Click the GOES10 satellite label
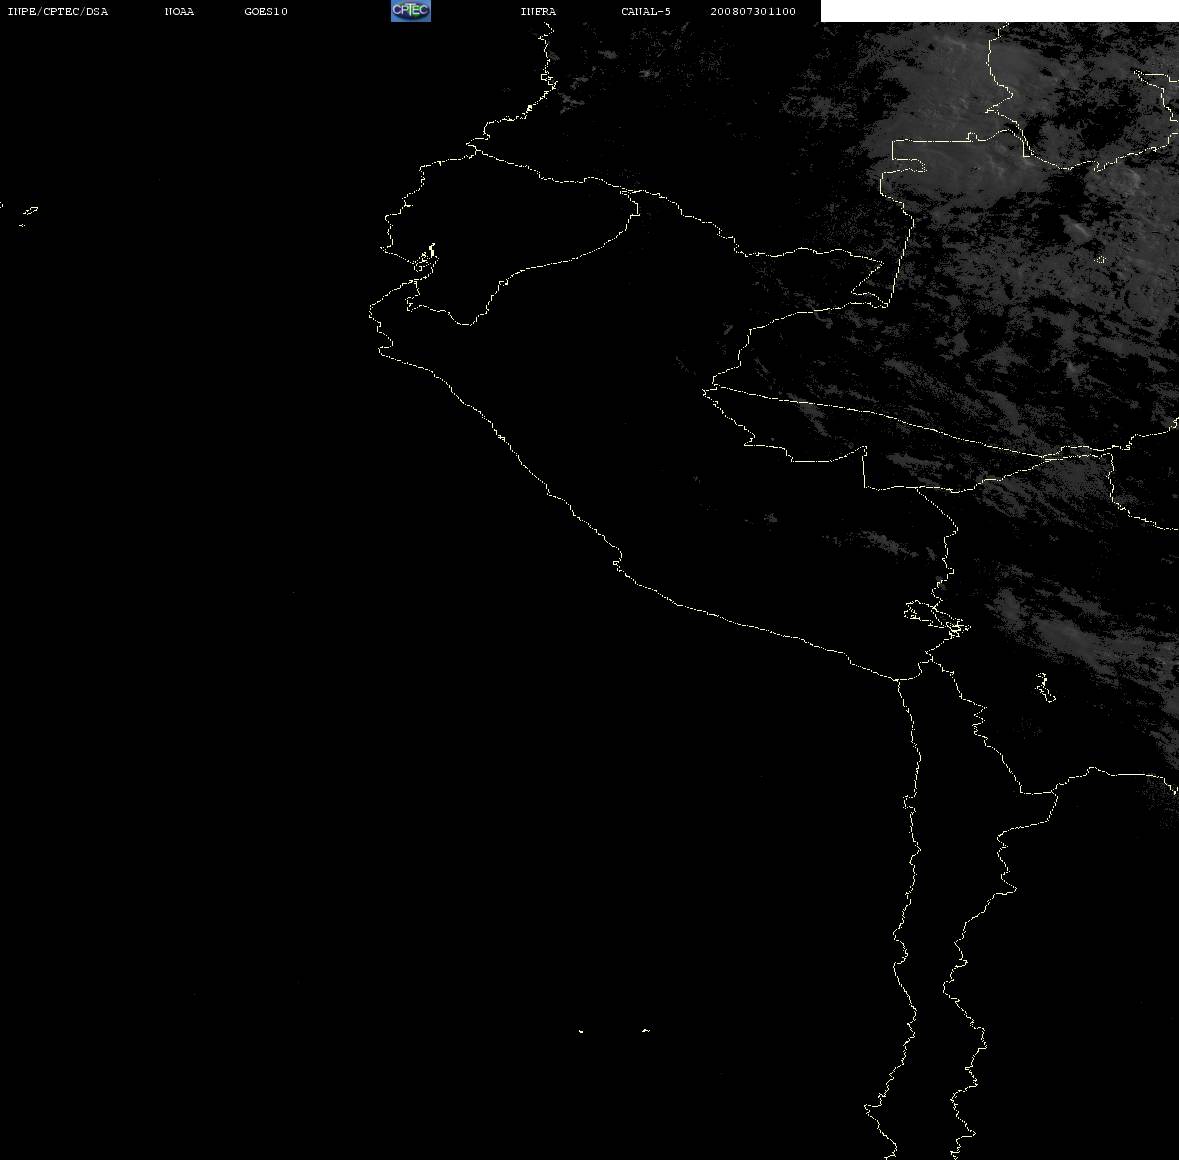 266,11
